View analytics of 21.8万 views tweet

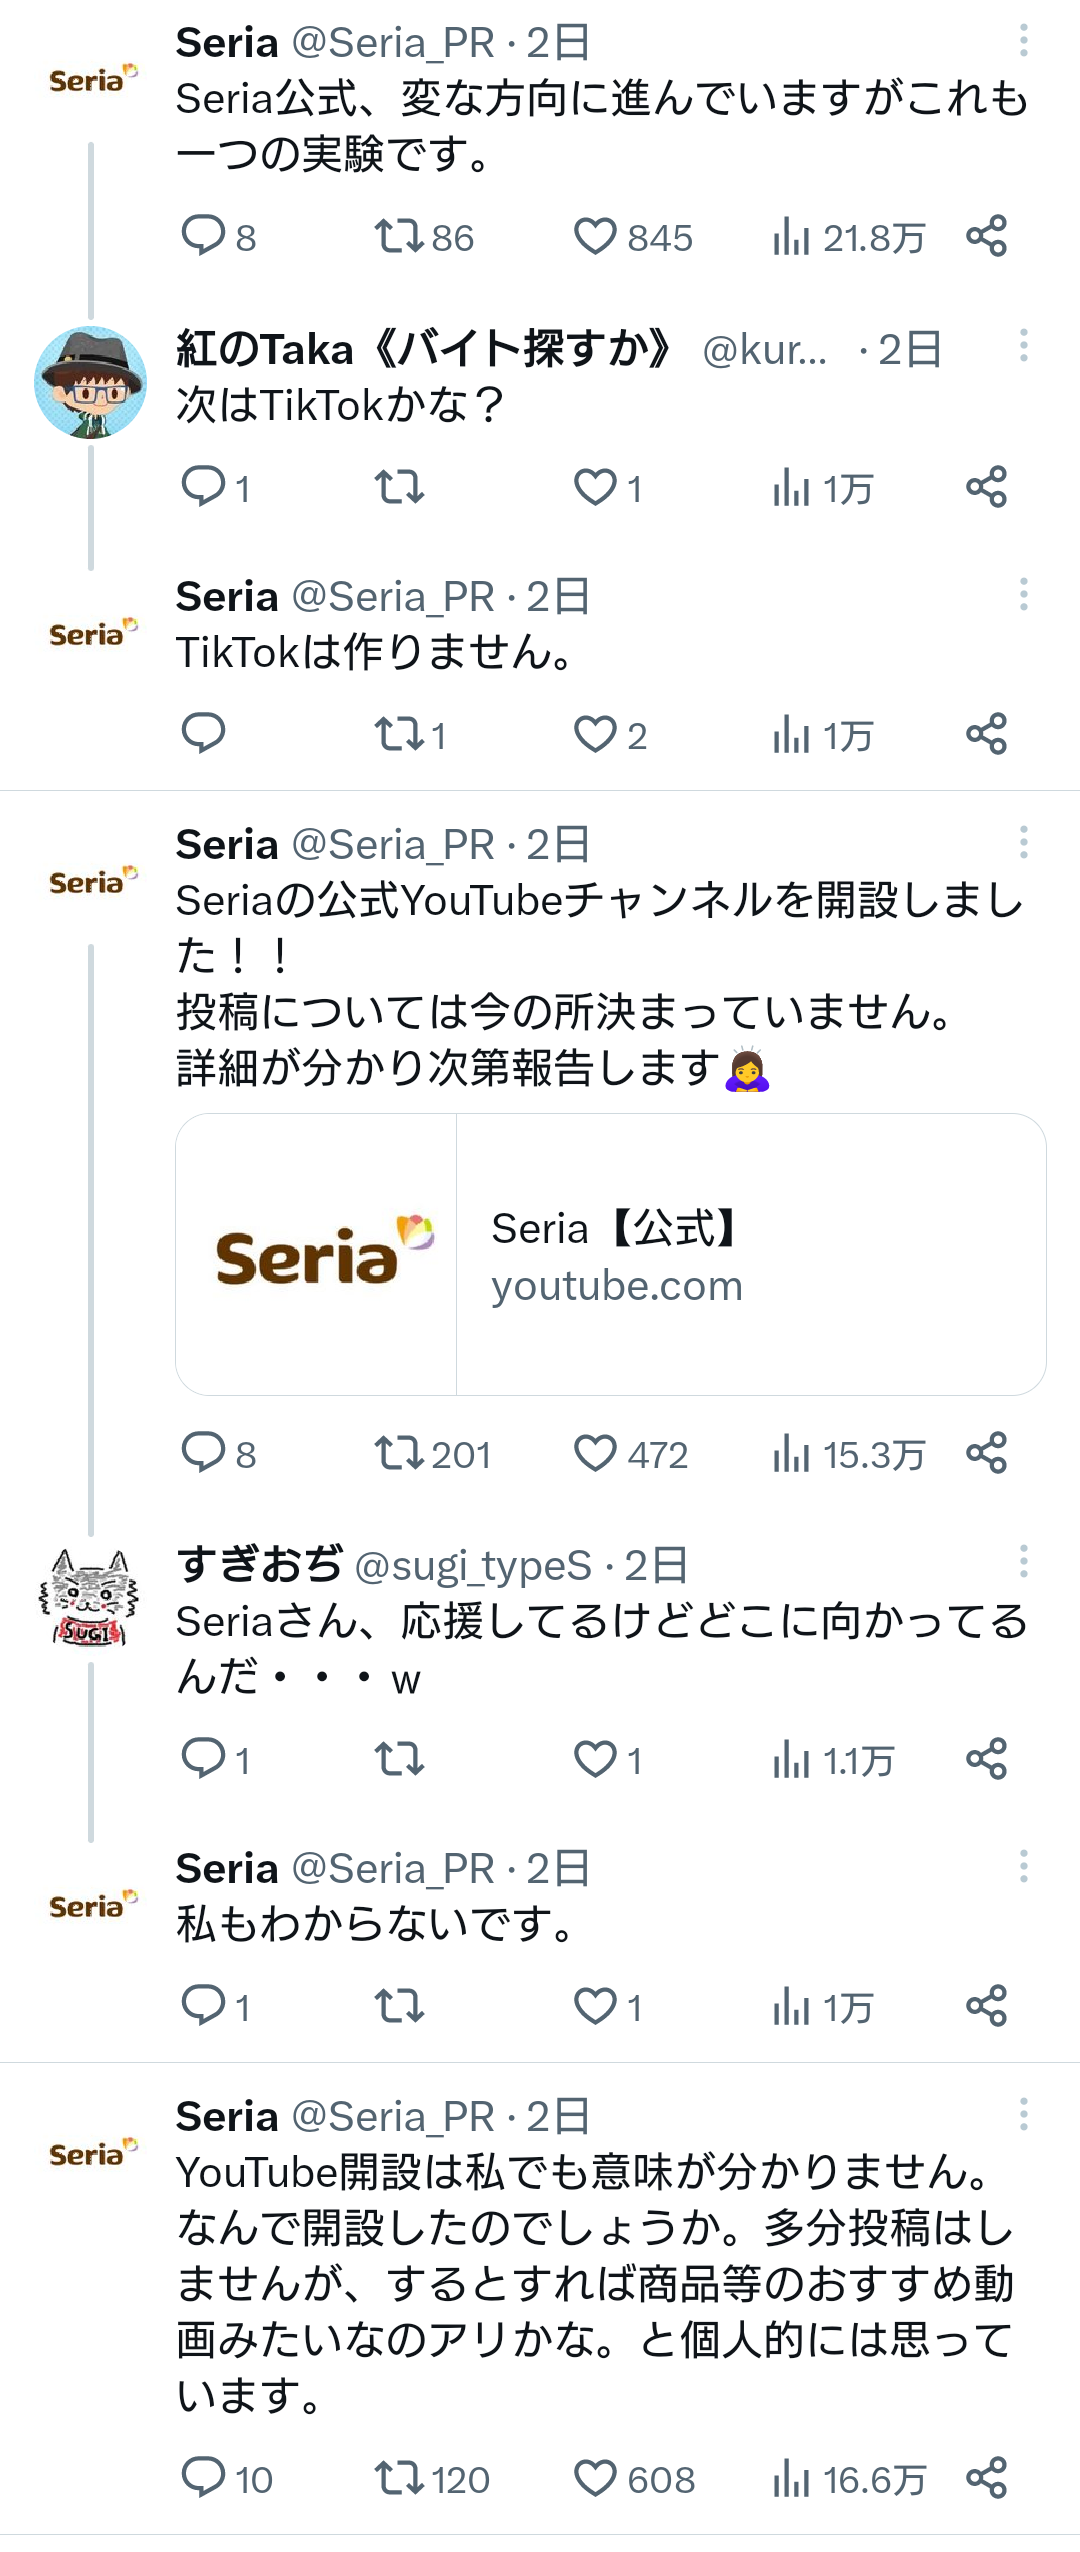790,236
